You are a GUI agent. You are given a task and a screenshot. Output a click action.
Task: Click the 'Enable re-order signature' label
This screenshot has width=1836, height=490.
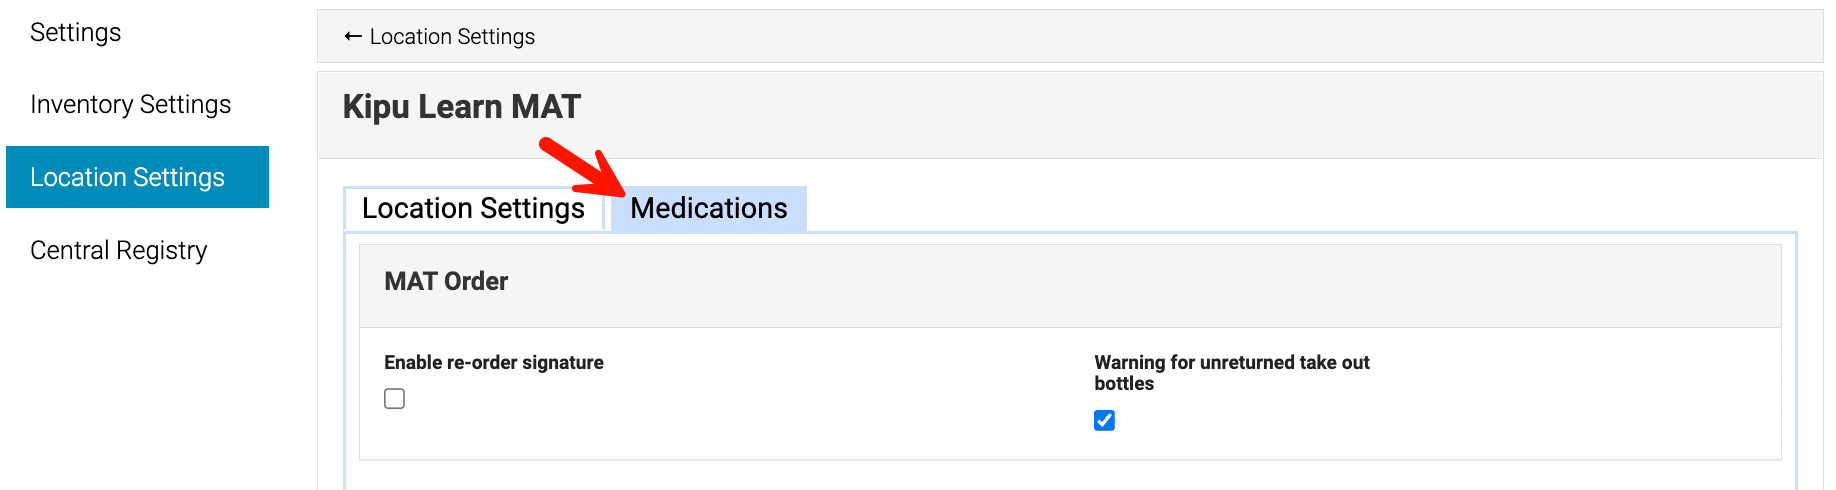point(494,362)
